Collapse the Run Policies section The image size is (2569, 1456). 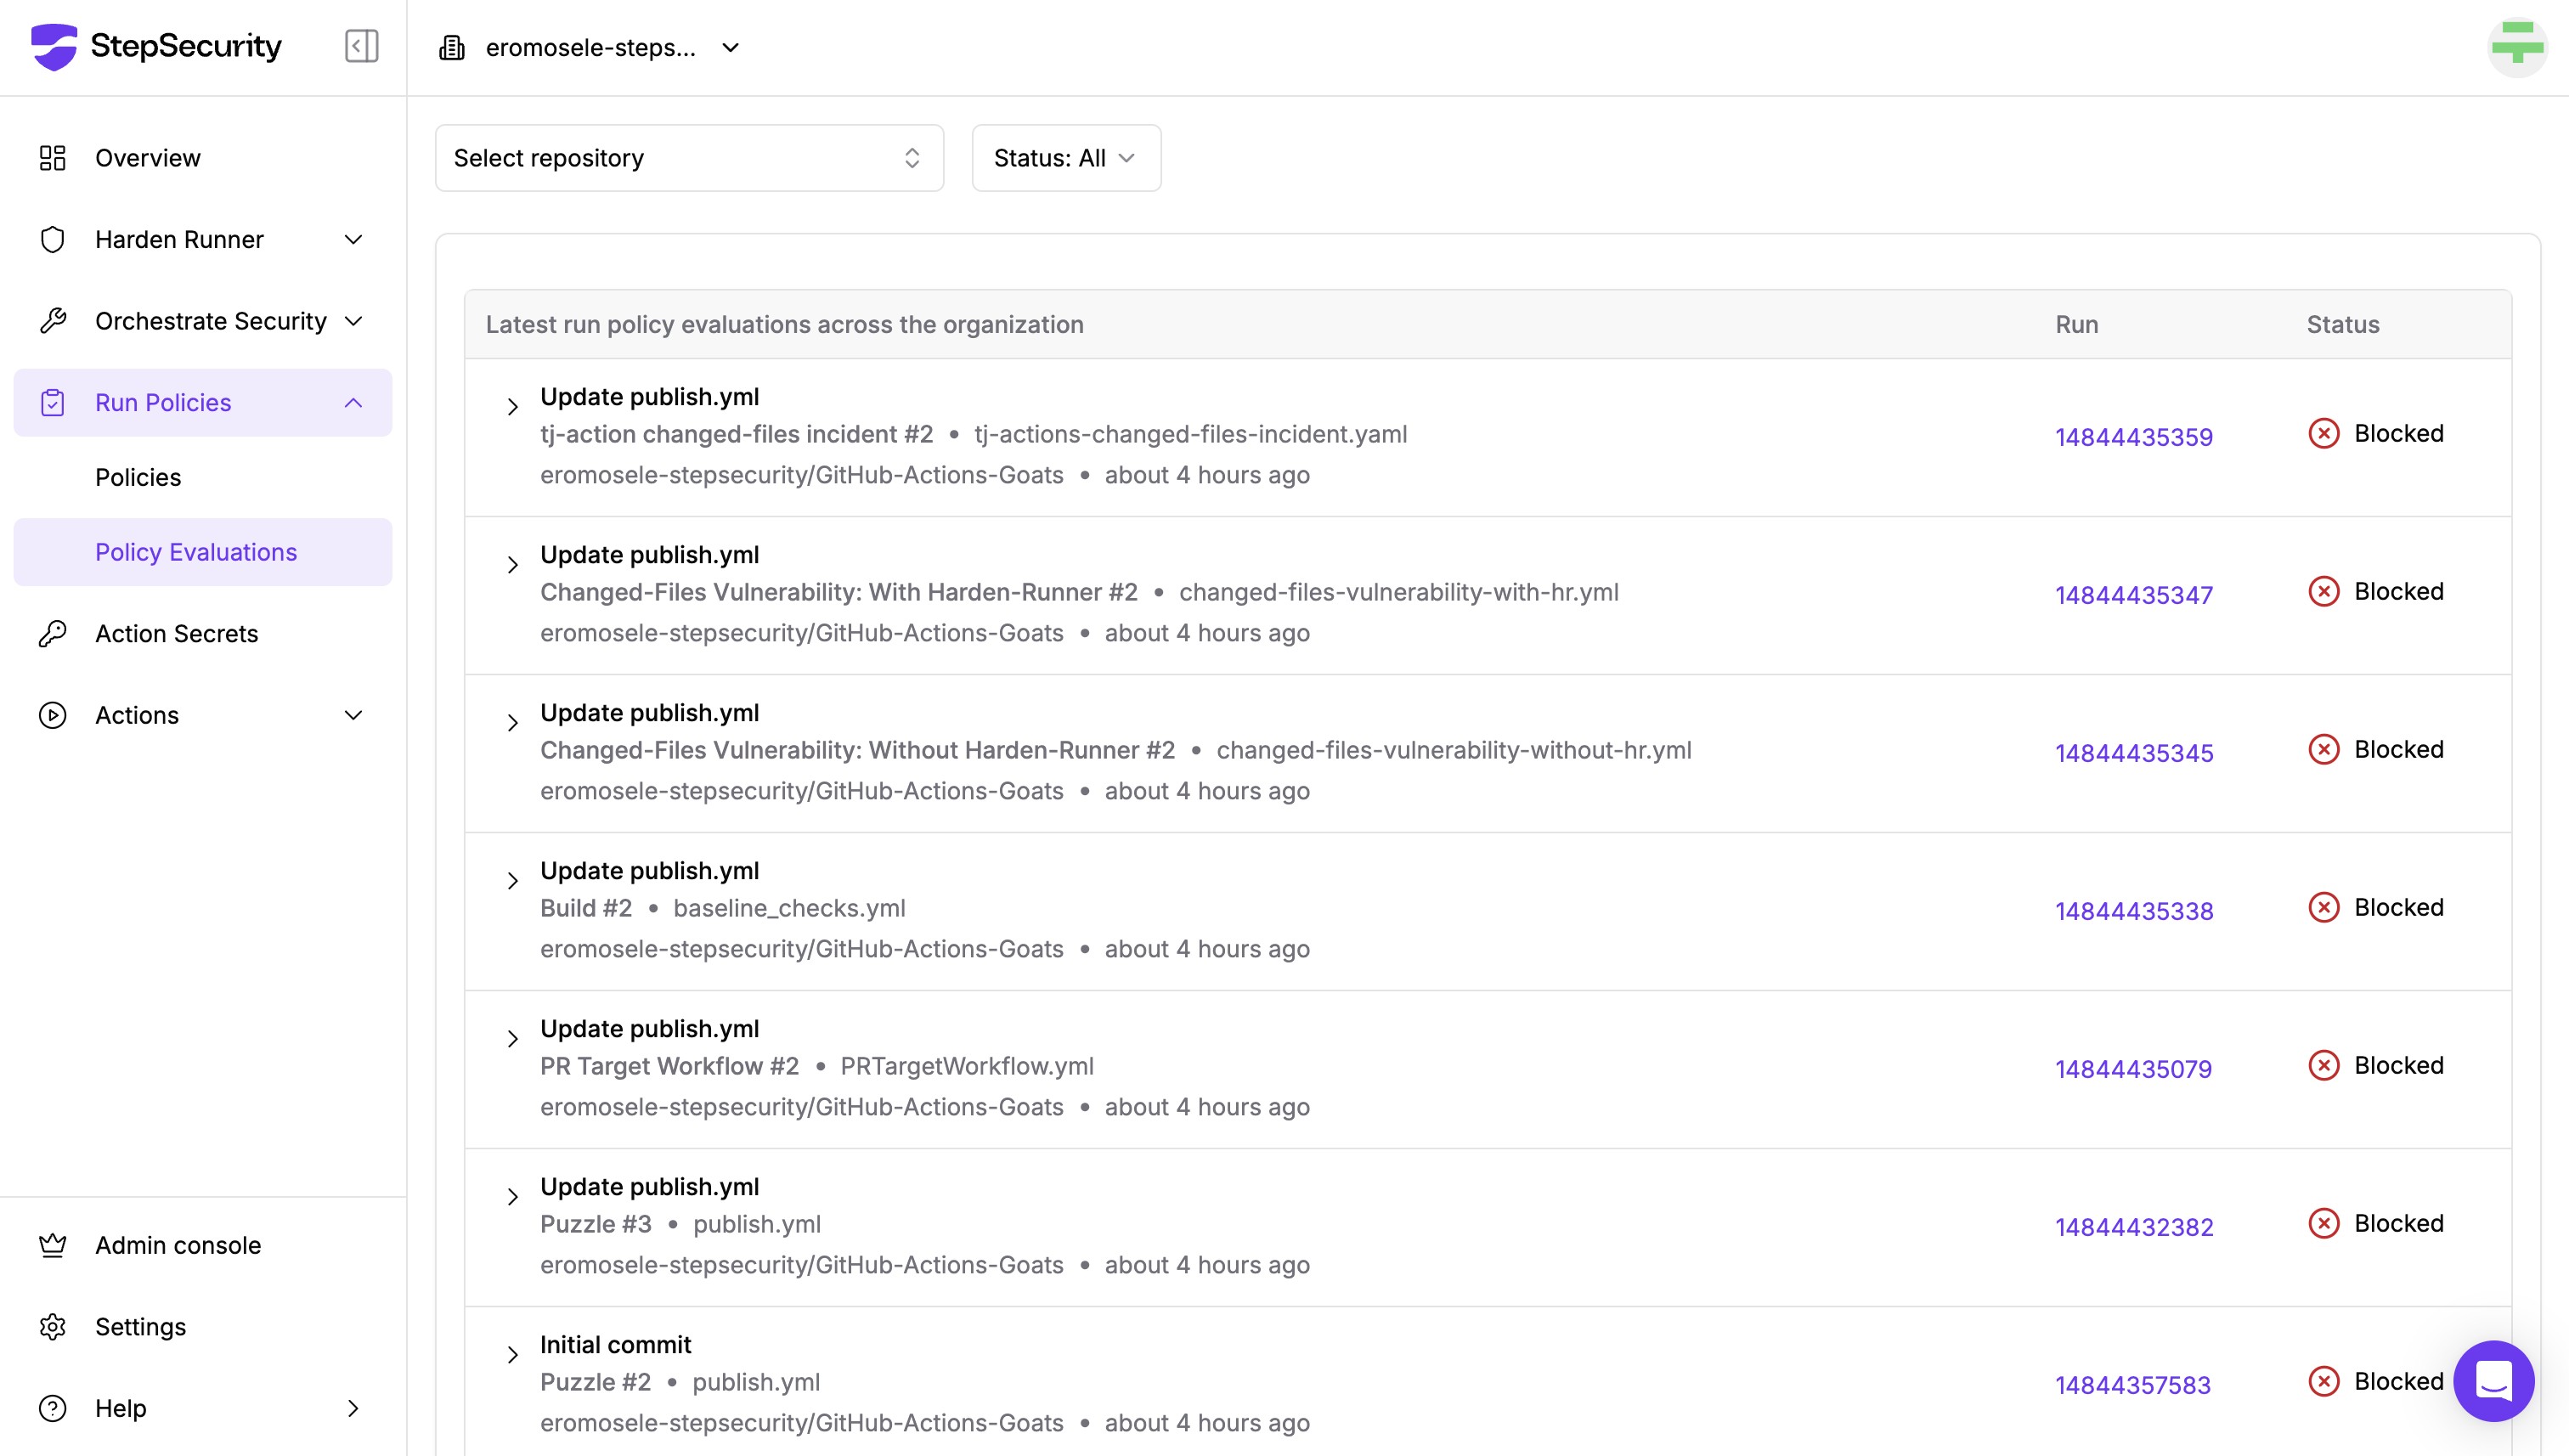tap(353, 403)
